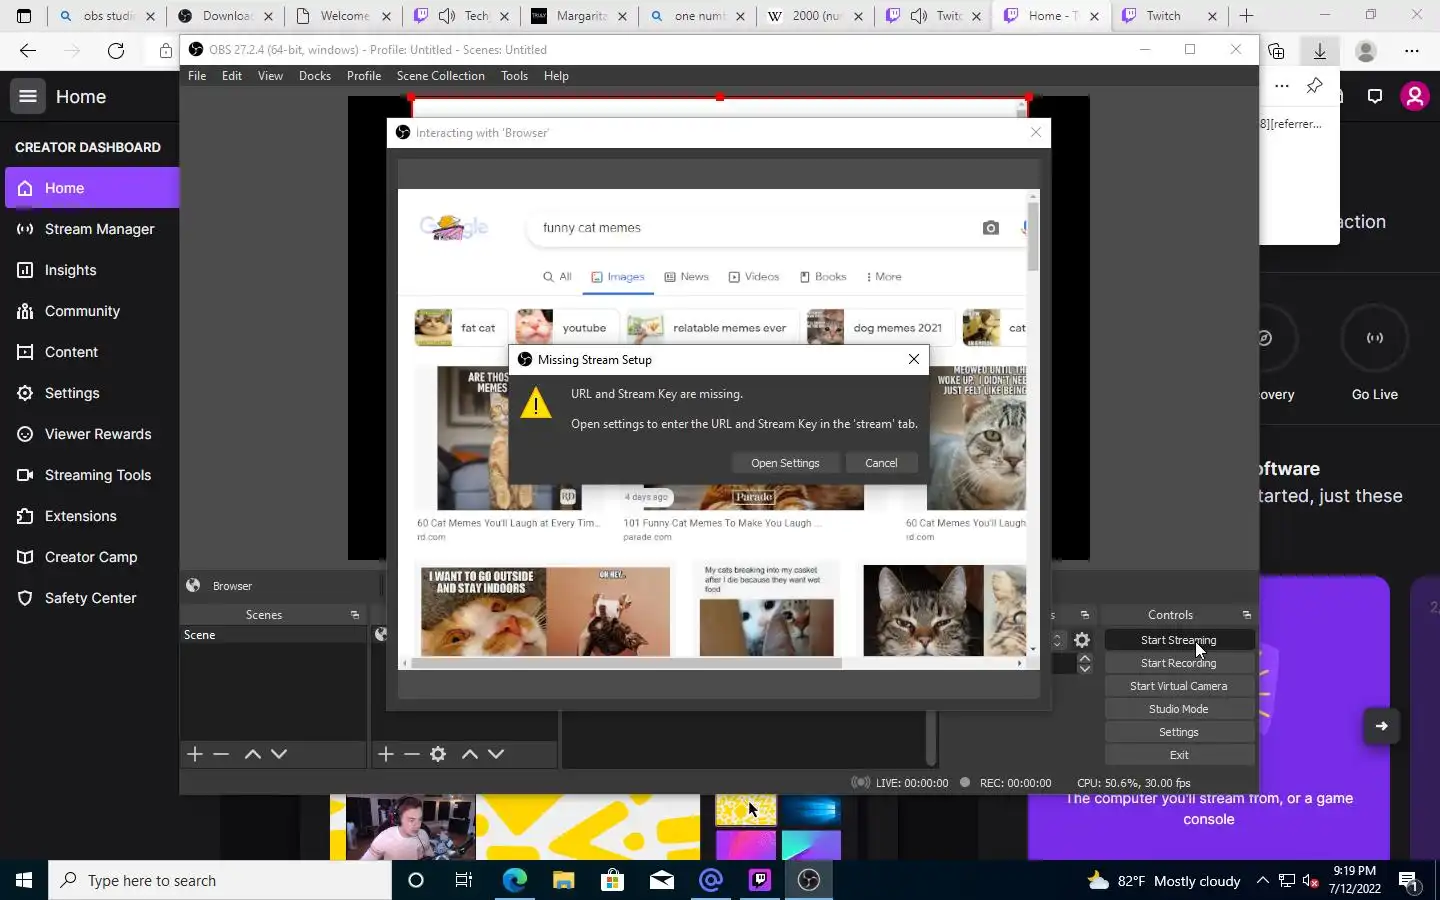Open Twitch app from the taskbar

(760, 880)
